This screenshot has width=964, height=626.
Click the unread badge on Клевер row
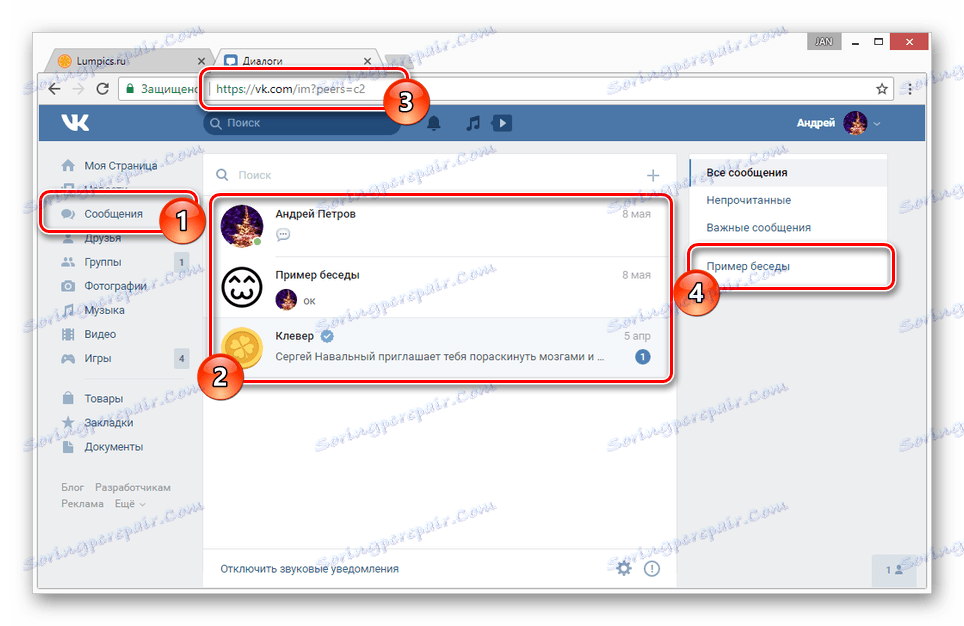[642, 357]
